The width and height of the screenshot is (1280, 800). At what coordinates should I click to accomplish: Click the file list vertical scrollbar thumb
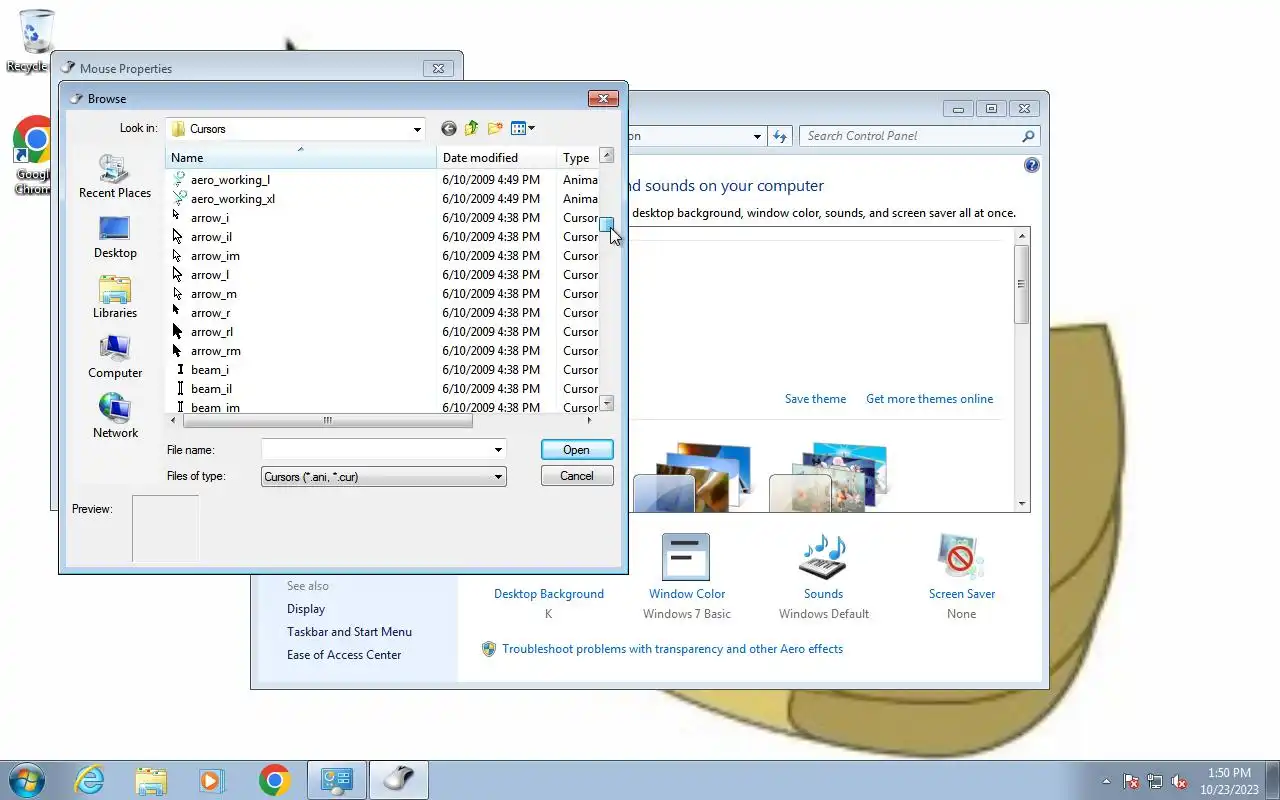click(606, 224)
